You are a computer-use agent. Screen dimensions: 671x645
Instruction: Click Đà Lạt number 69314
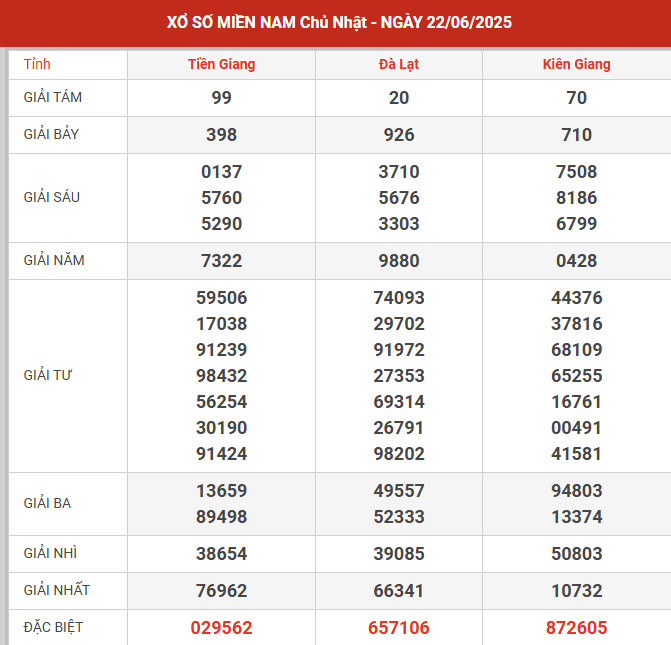pos(399,402)
